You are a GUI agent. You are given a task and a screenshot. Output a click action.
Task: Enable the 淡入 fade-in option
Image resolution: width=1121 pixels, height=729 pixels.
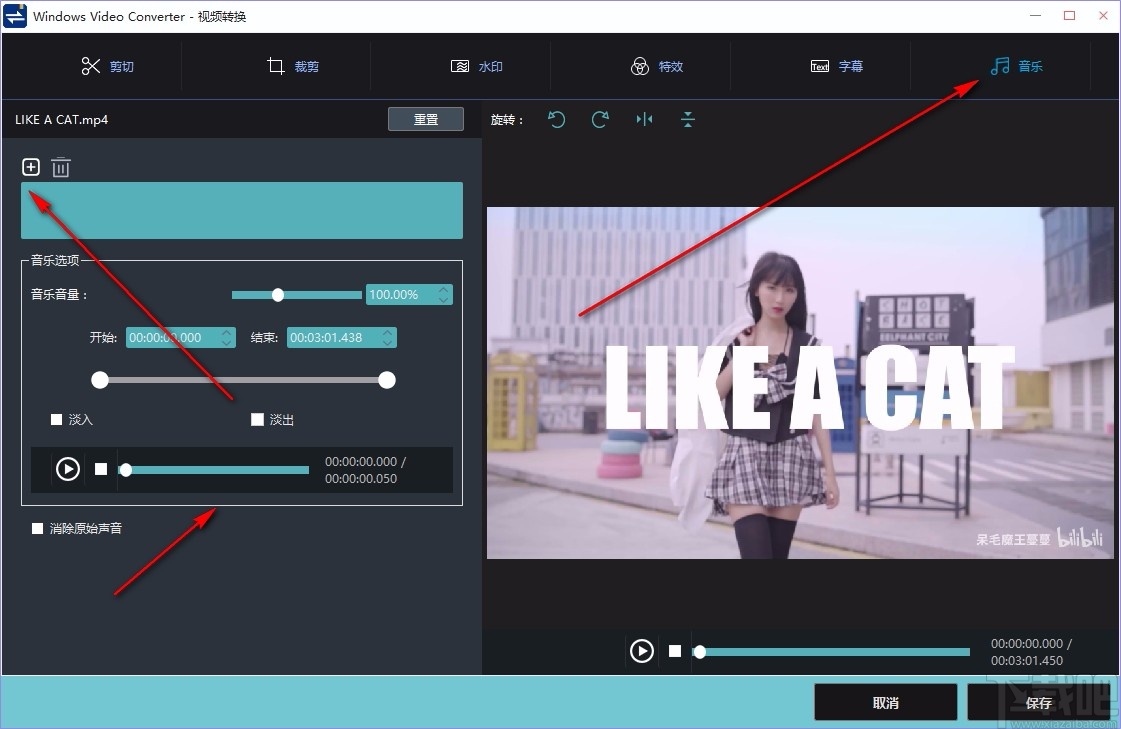click(x=57, y=419)
